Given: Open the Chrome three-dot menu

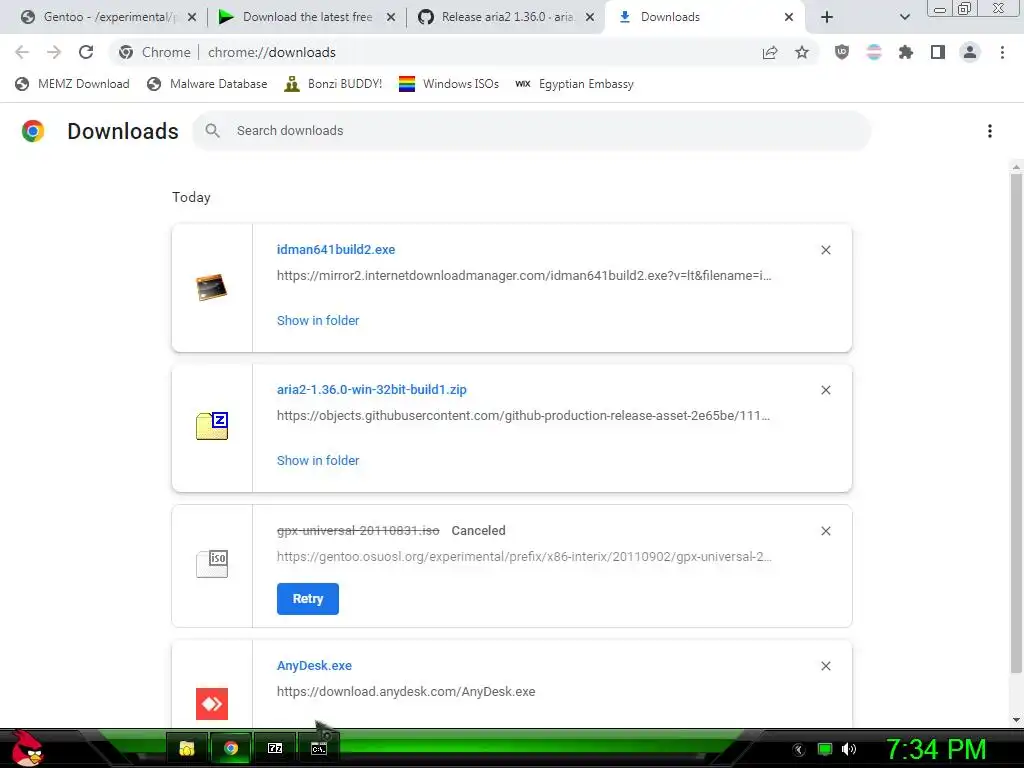Looking at the screenshot, I should [x=1002, y=52].
